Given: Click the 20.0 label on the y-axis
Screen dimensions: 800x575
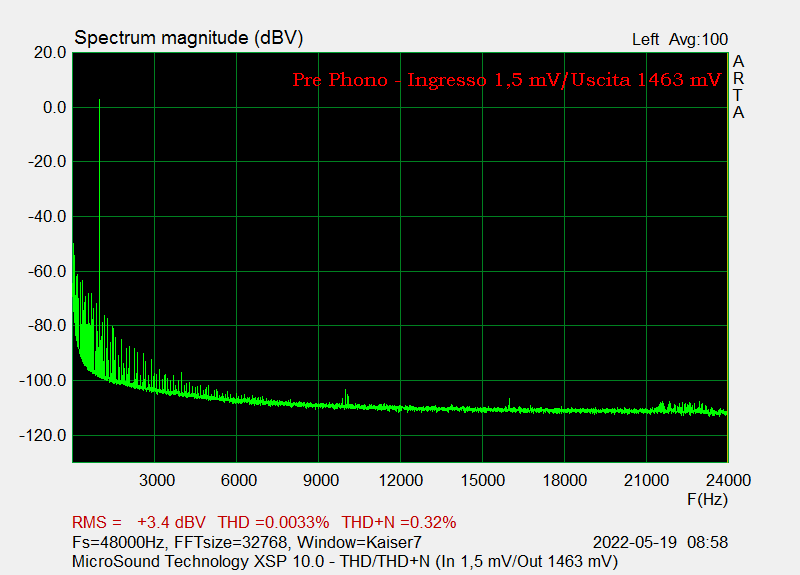Looking at the screenshot, I should pyautogui.click(x=49, y=52).
